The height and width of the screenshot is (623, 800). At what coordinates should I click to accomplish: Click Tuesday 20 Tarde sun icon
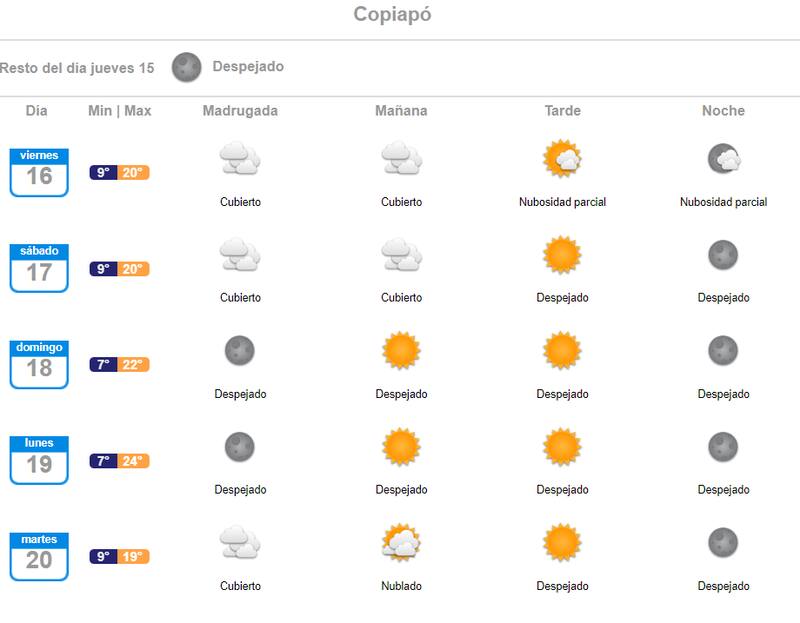click(x=562, y=543)
